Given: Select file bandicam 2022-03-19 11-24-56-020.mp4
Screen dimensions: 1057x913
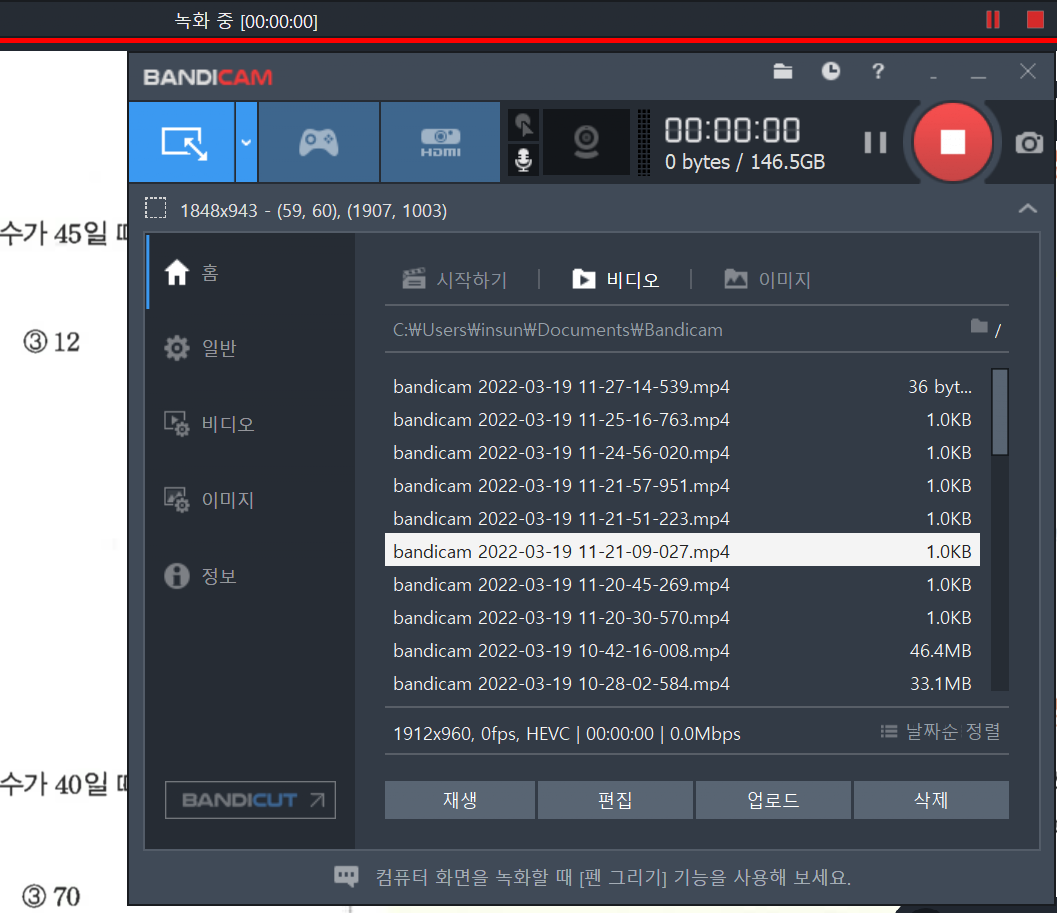Looking at the screenshot, I should click(x=682, y=452).
